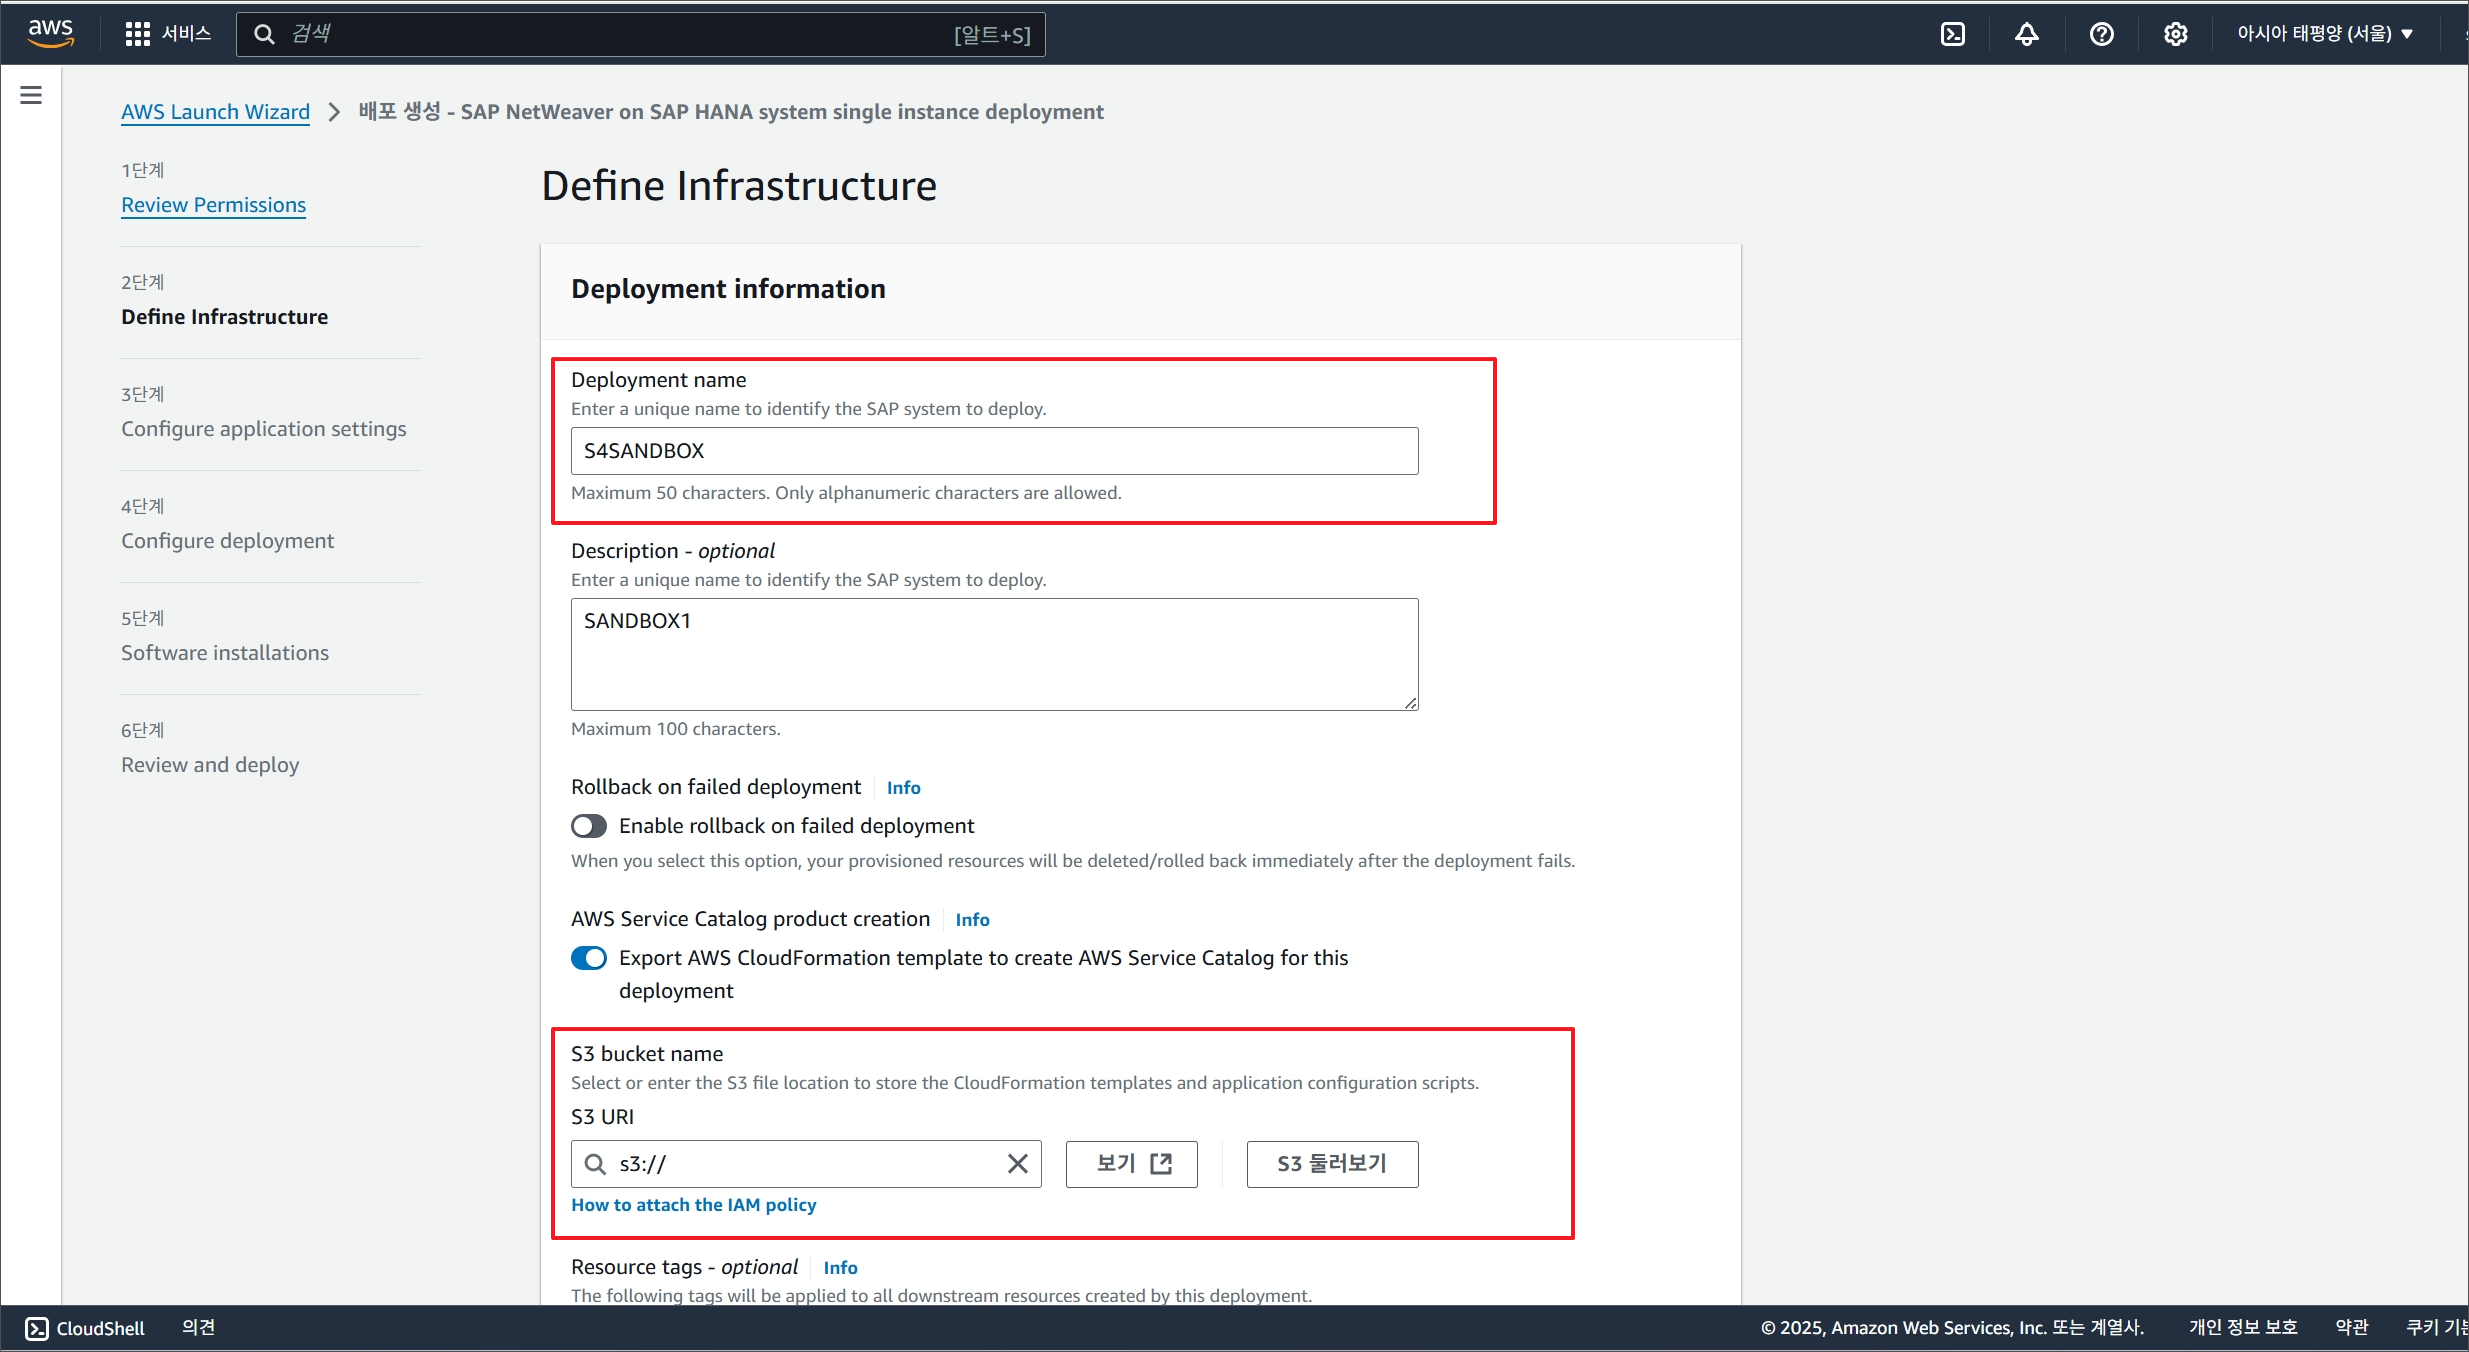Open the help question mark icon
Screen dimensions: 2469x1352
tap(2101, 34)
